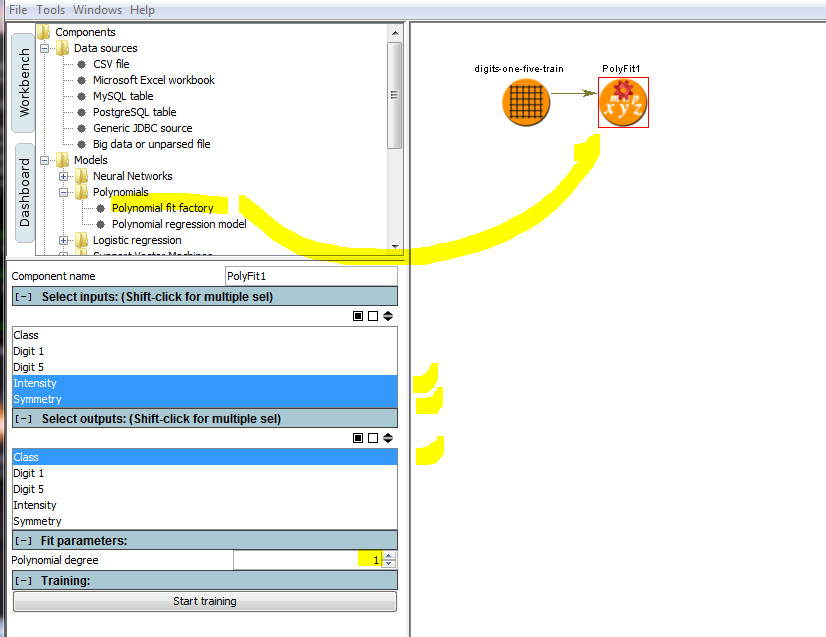The height and width of the screenshot is (637, 826).
Task: Collapse the Fit parameters section
Action: click(x=24, y=541)
